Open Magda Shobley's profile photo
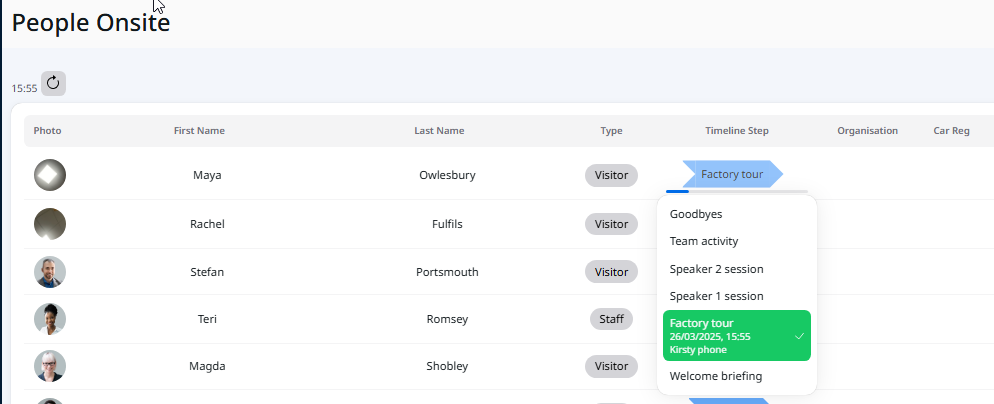Viewport: 994px width, 404px height. (50, 366)
